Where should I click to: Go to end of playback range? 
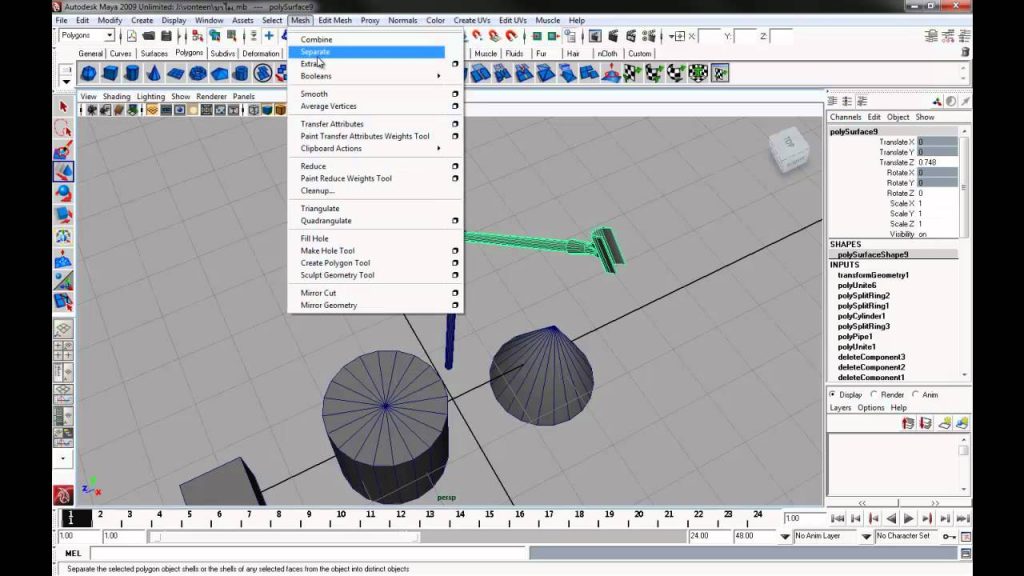[x=963, y=519]
